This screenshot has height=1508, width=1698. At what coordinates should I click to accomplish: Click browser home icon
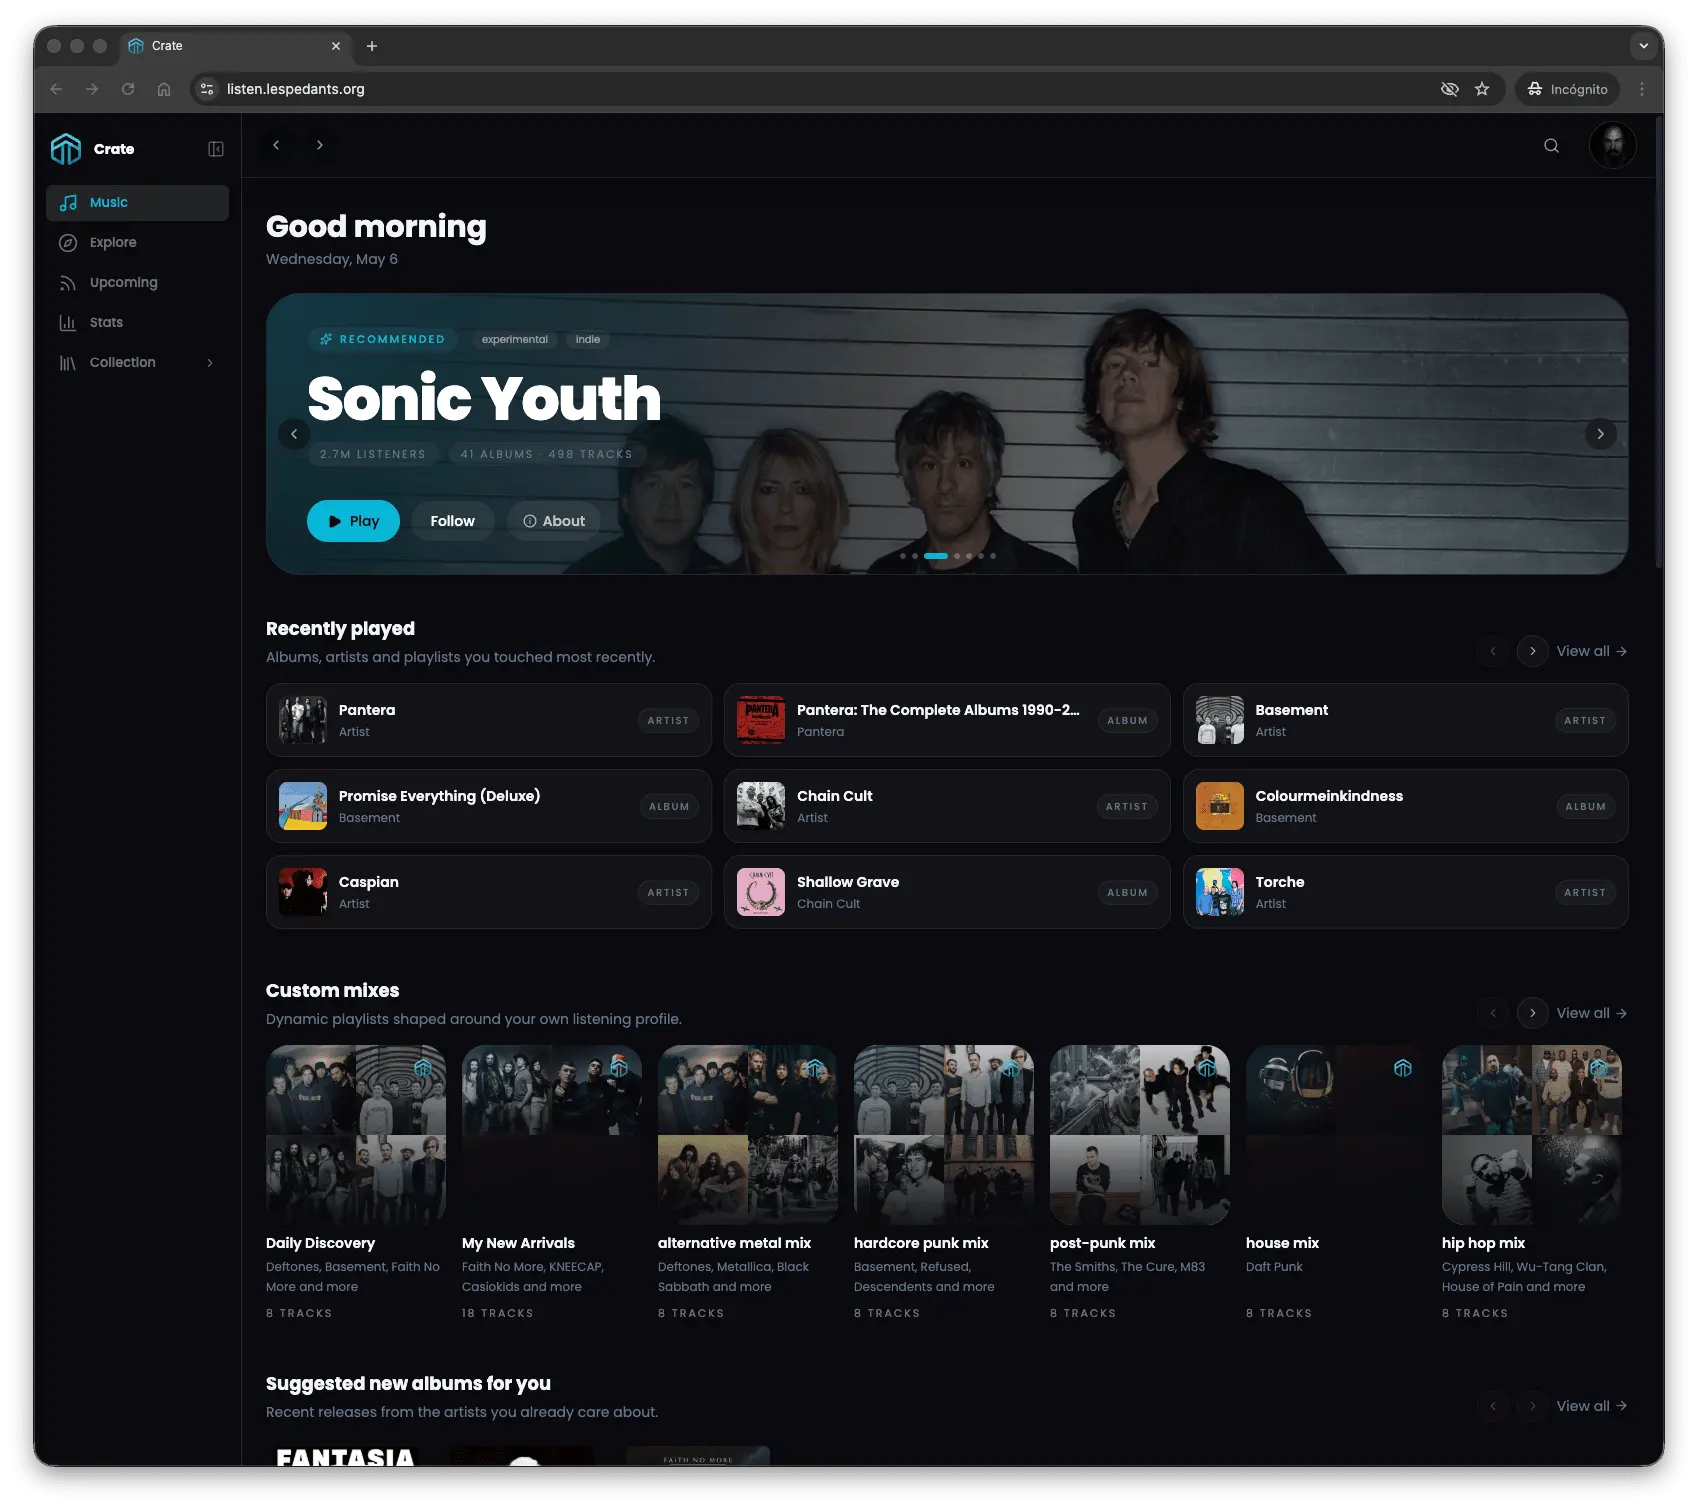(x=164, y=89)
